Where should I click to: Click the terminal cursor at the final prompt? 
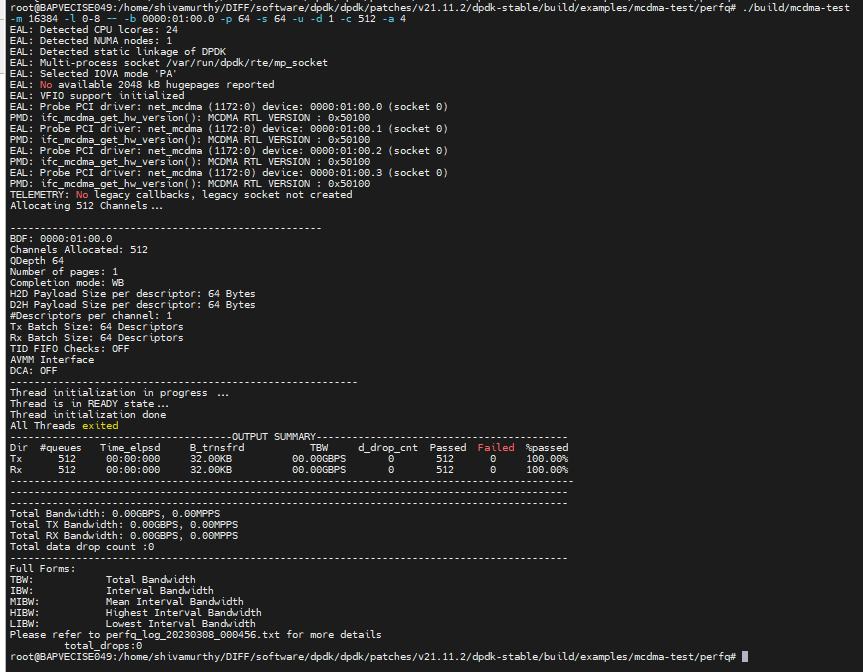coord(745,656)
